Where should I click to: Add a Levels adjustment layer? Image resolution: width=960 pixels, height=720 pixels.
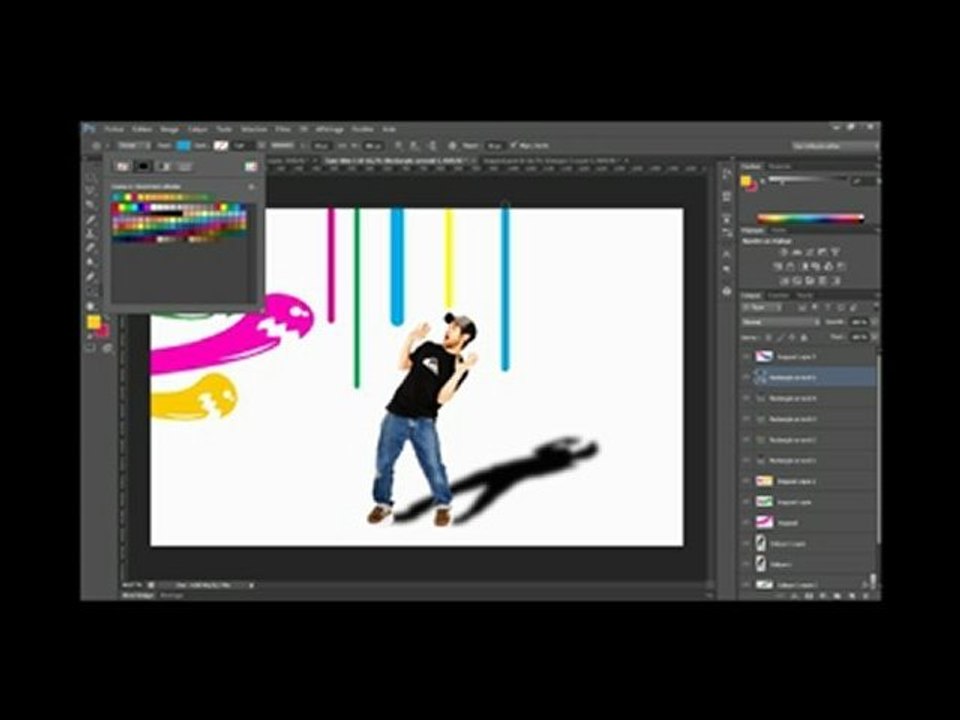(x=797, y=252)
